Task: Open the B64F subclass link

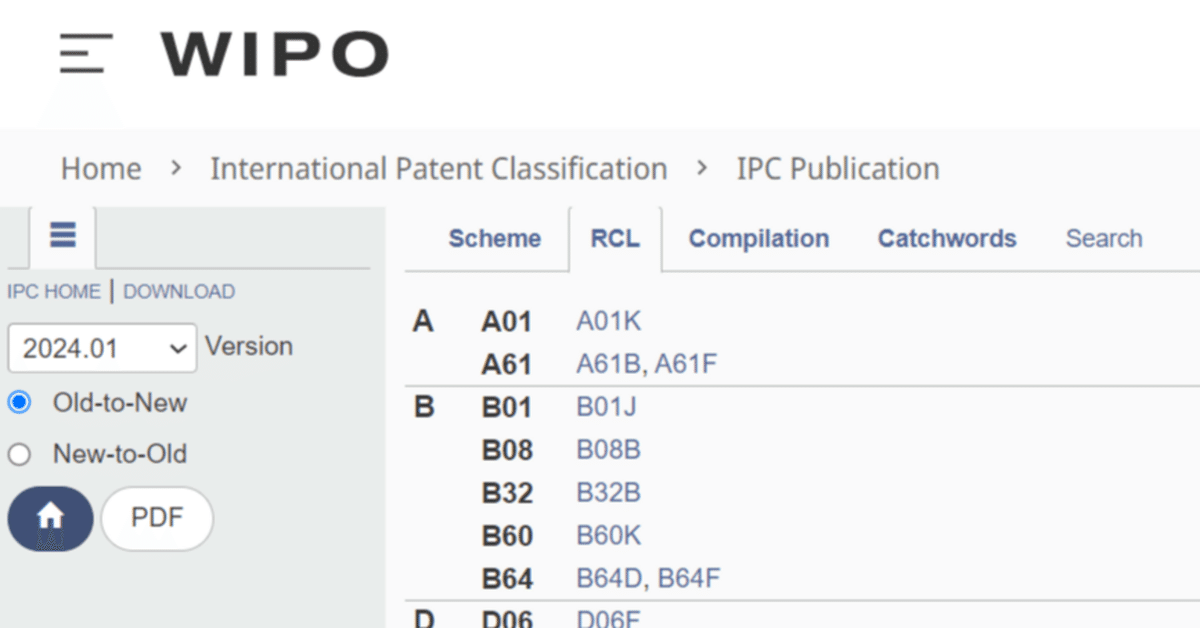Action: 688,578
